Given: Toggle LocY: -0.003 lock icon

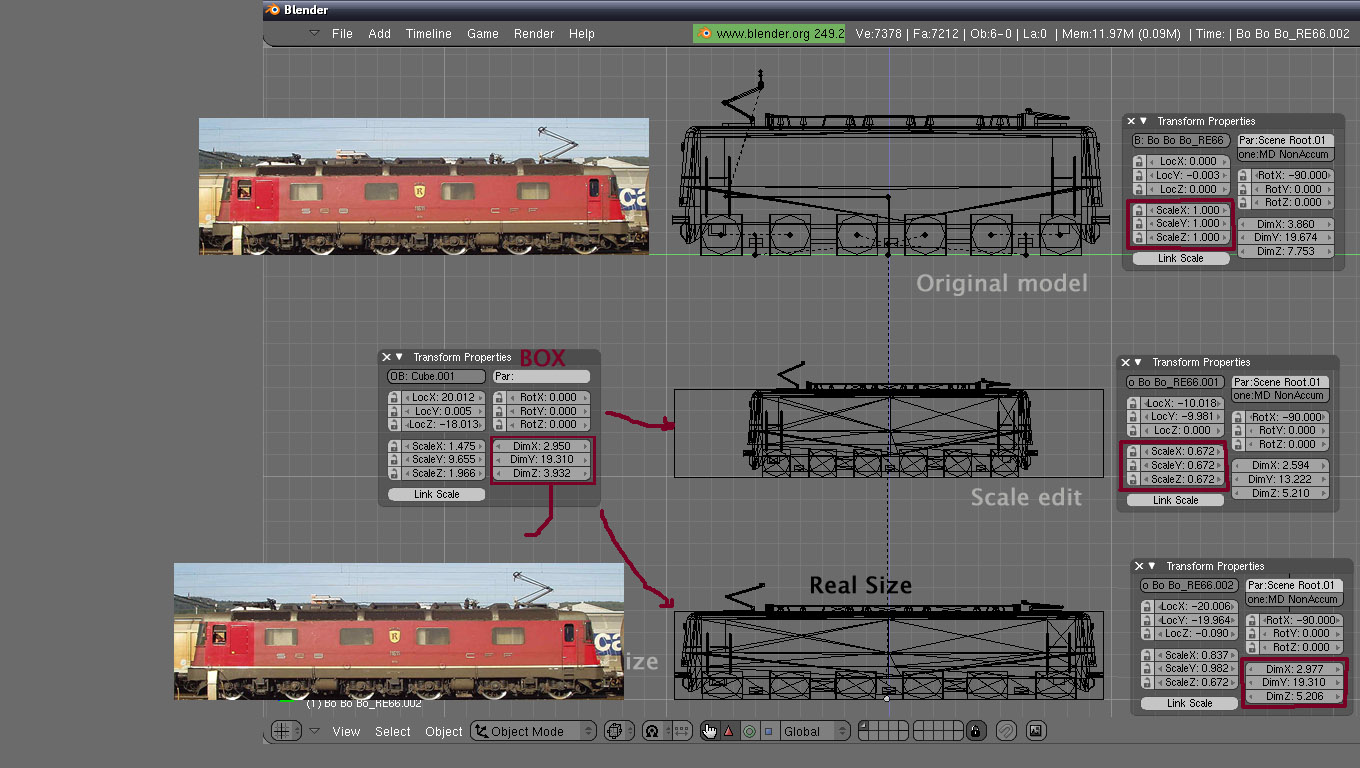Looking at the screenshot, I should [x=1138, y=175].
